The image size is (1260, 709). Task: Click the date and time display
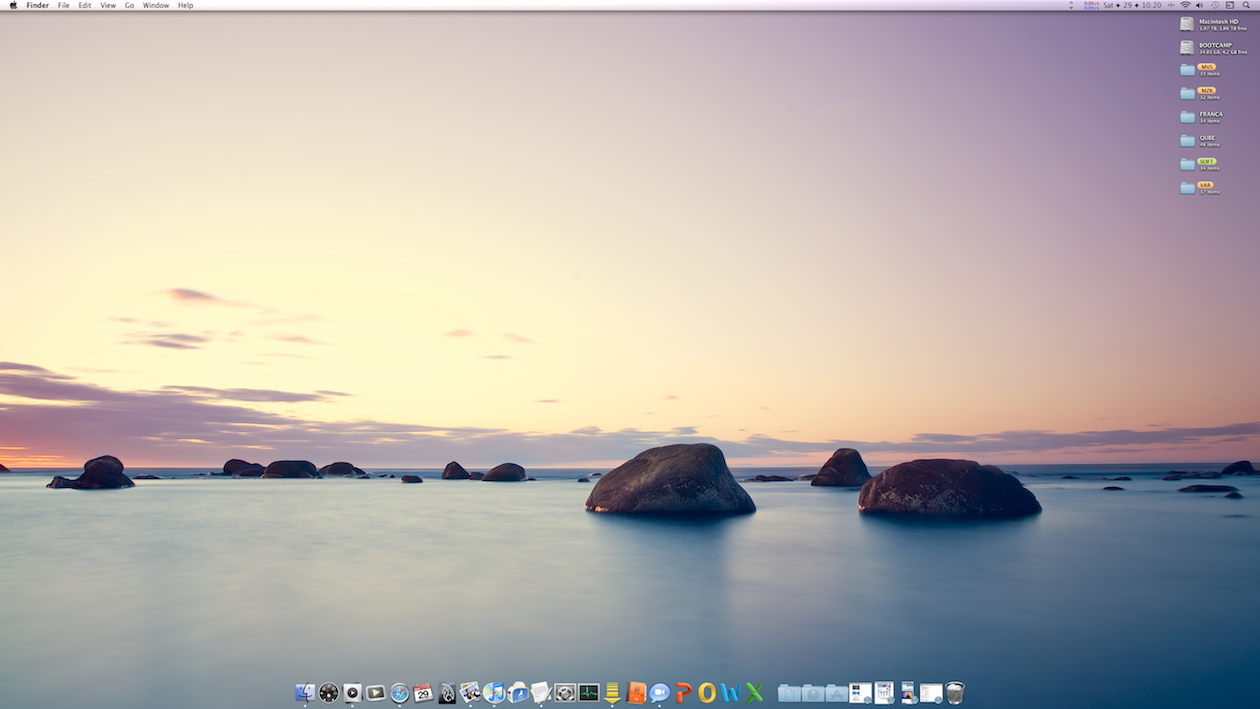pos(1132,5)
